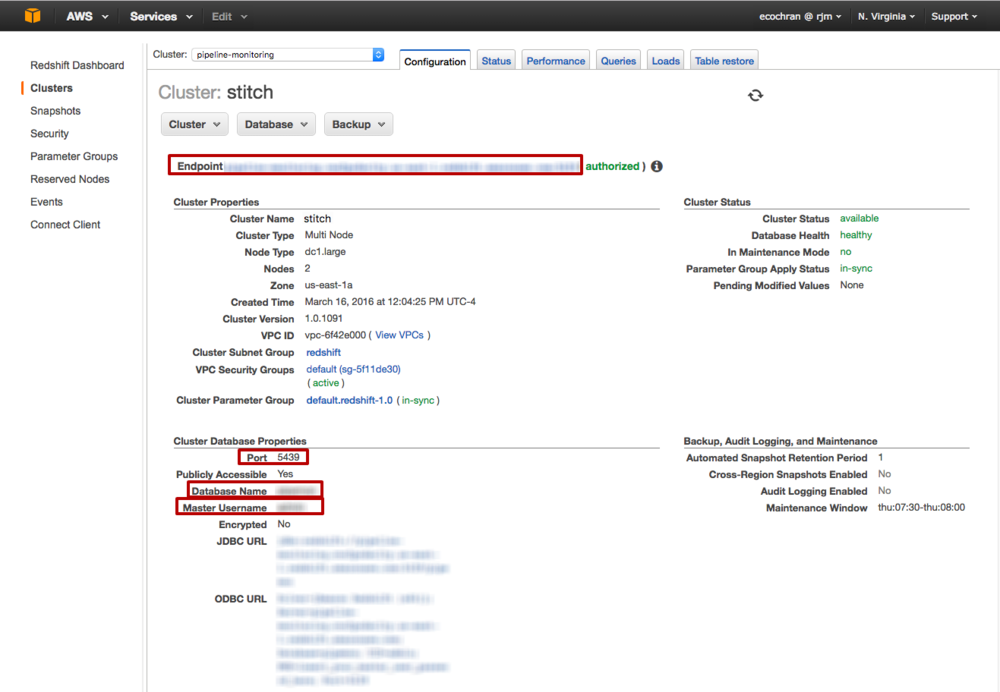Go to Redshift Dashboard in sidebar
The image size is (1000, 692).
tap(77, 65)
